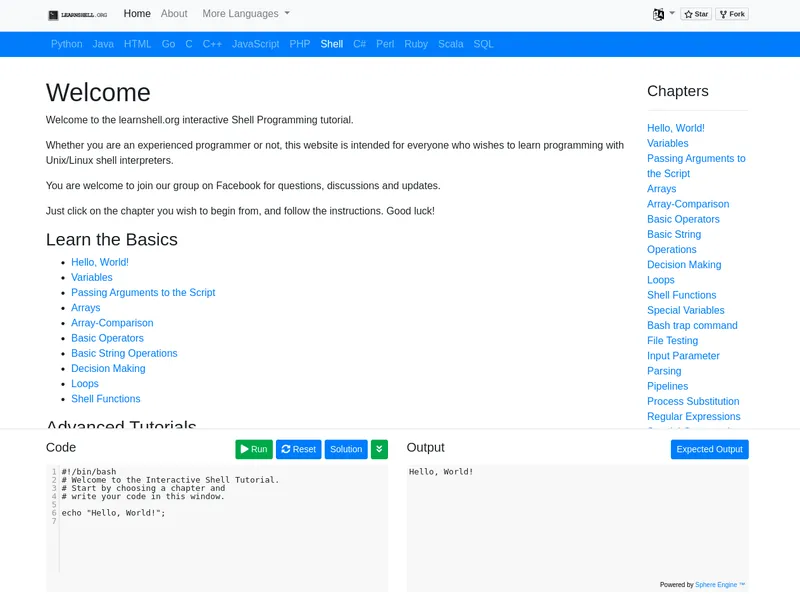Reset the code editor
Viewport: 800px width, 594px height.
point(298,450)
